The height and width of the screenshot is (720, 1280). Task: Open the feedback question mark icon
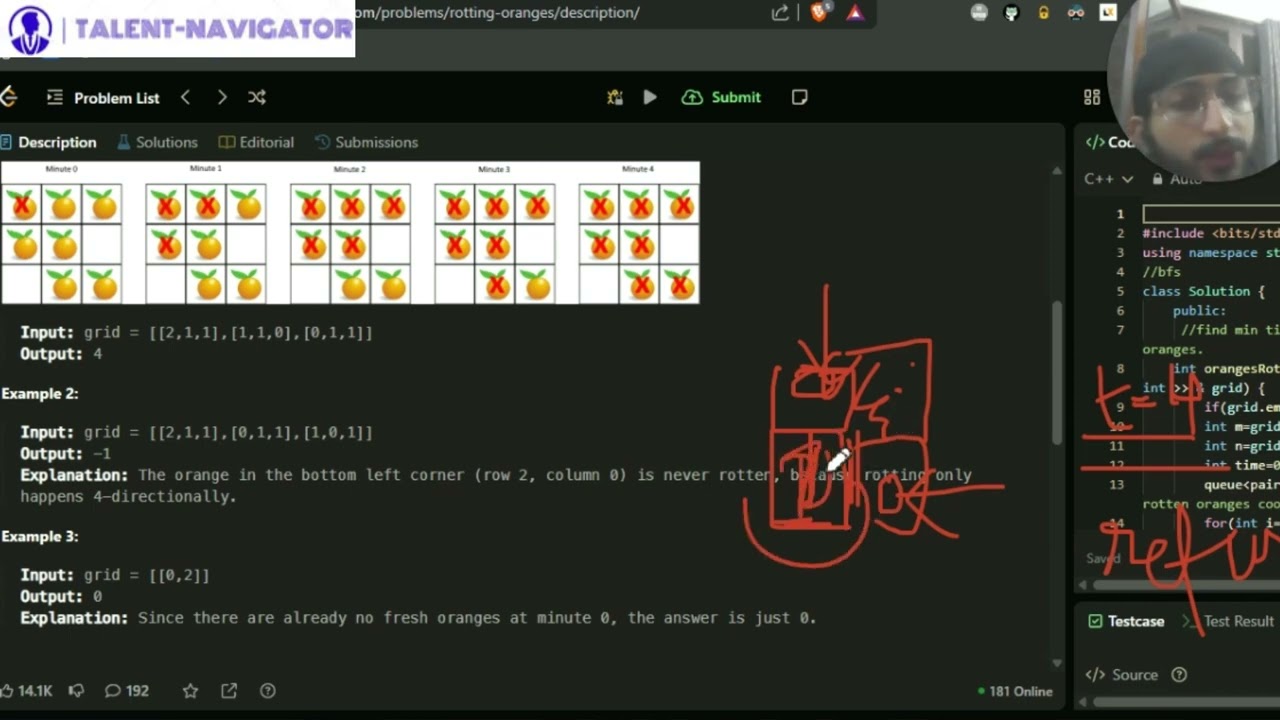267,691
